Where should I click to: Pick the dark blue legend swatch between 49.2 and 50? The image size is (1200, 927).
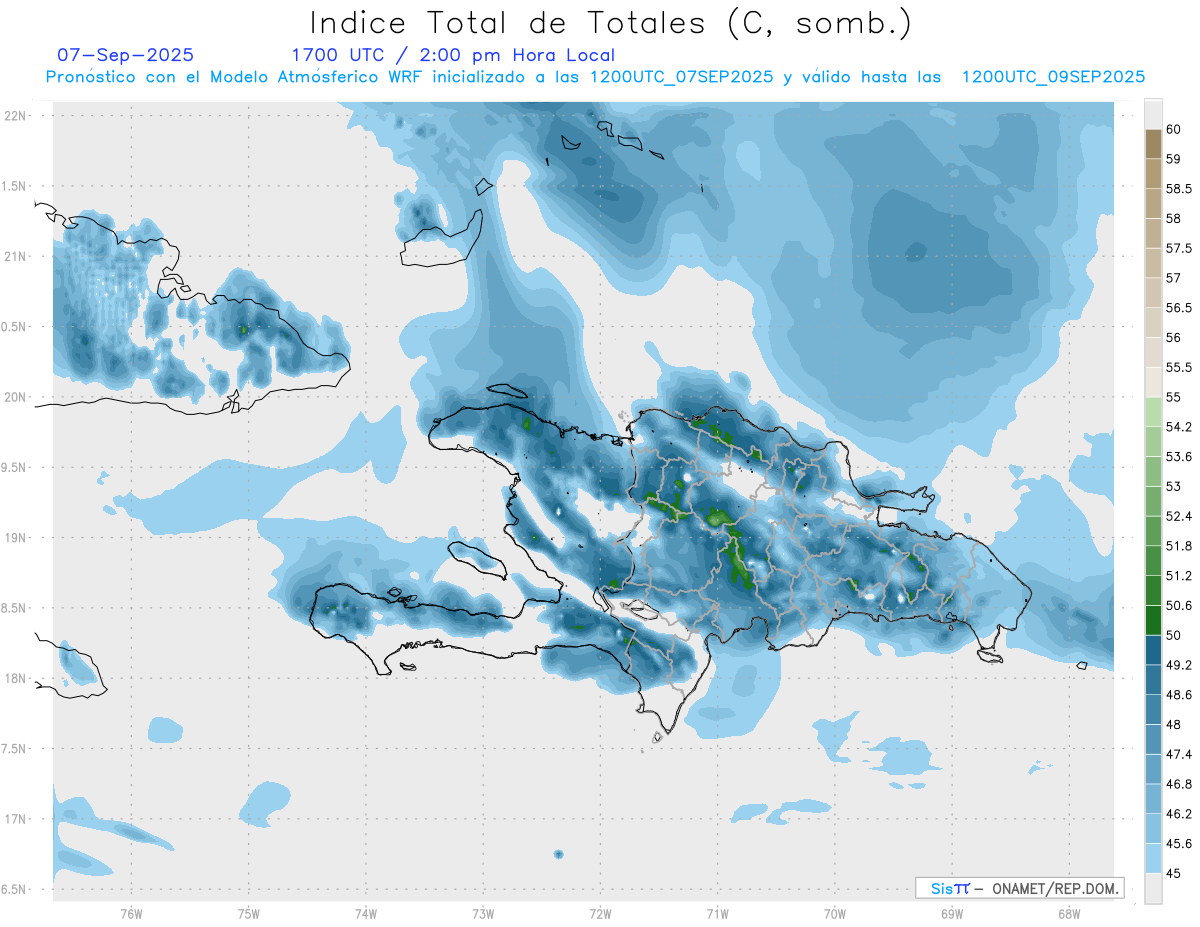tap(1153, 650)
